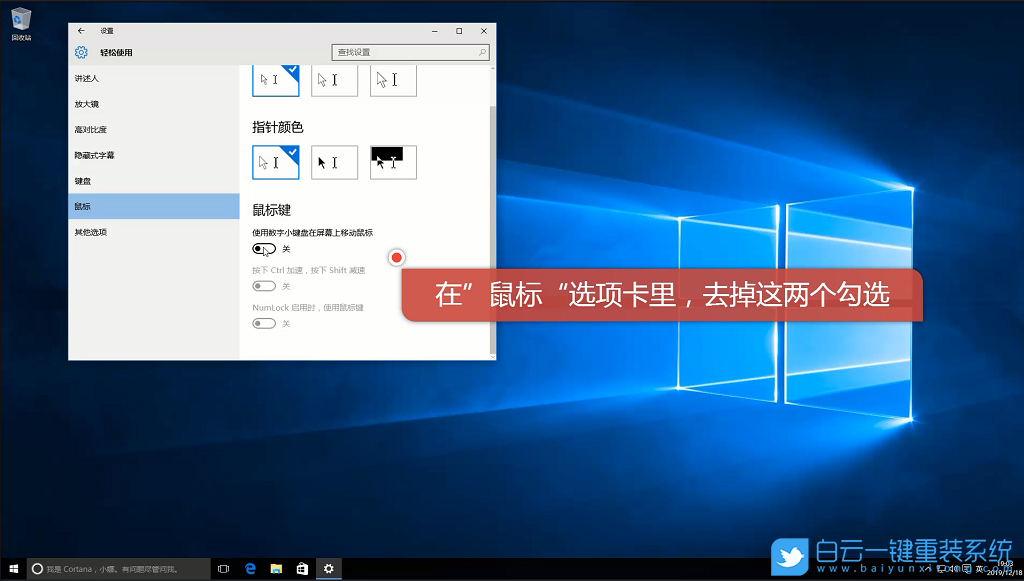Select the black pointer color option

(334, 162)
